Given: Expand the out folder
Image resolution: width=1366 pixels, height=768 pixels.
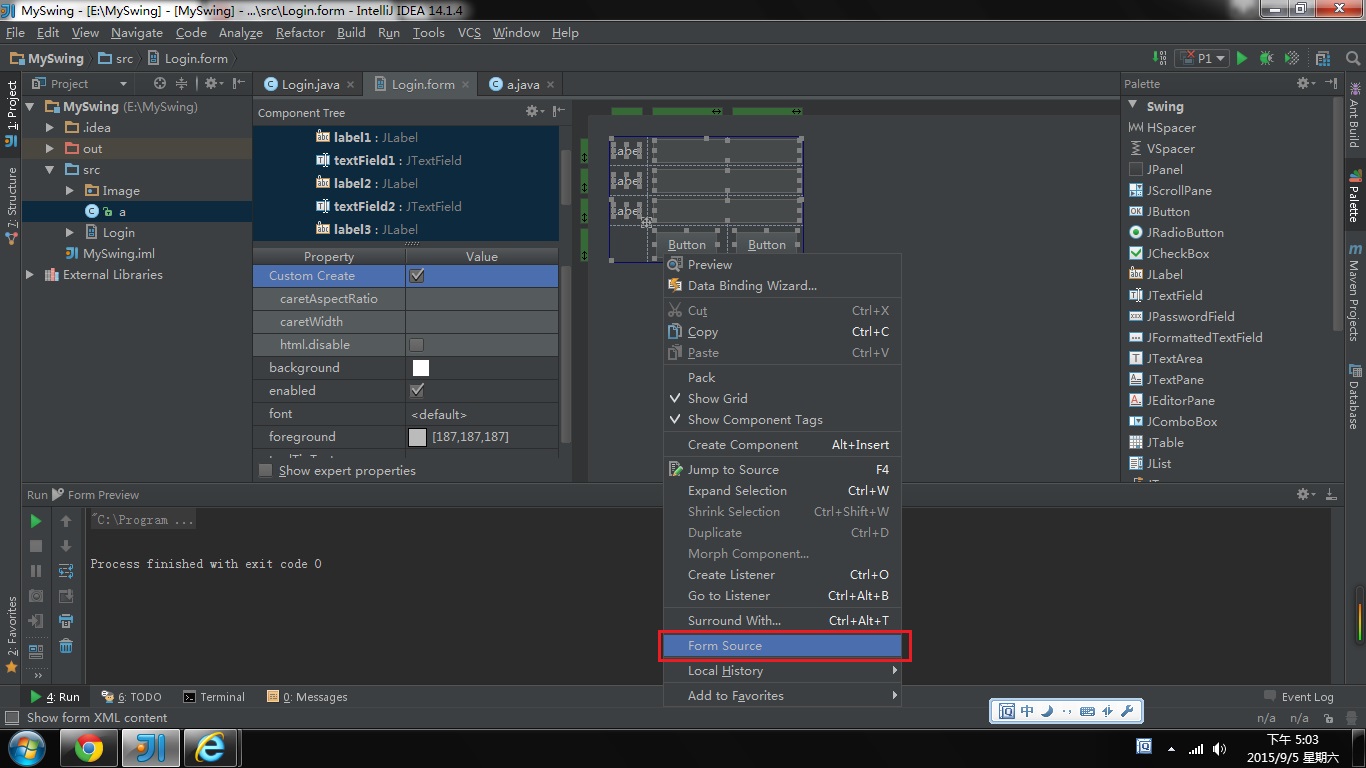Looking at the screenshot, I should 50,149.
